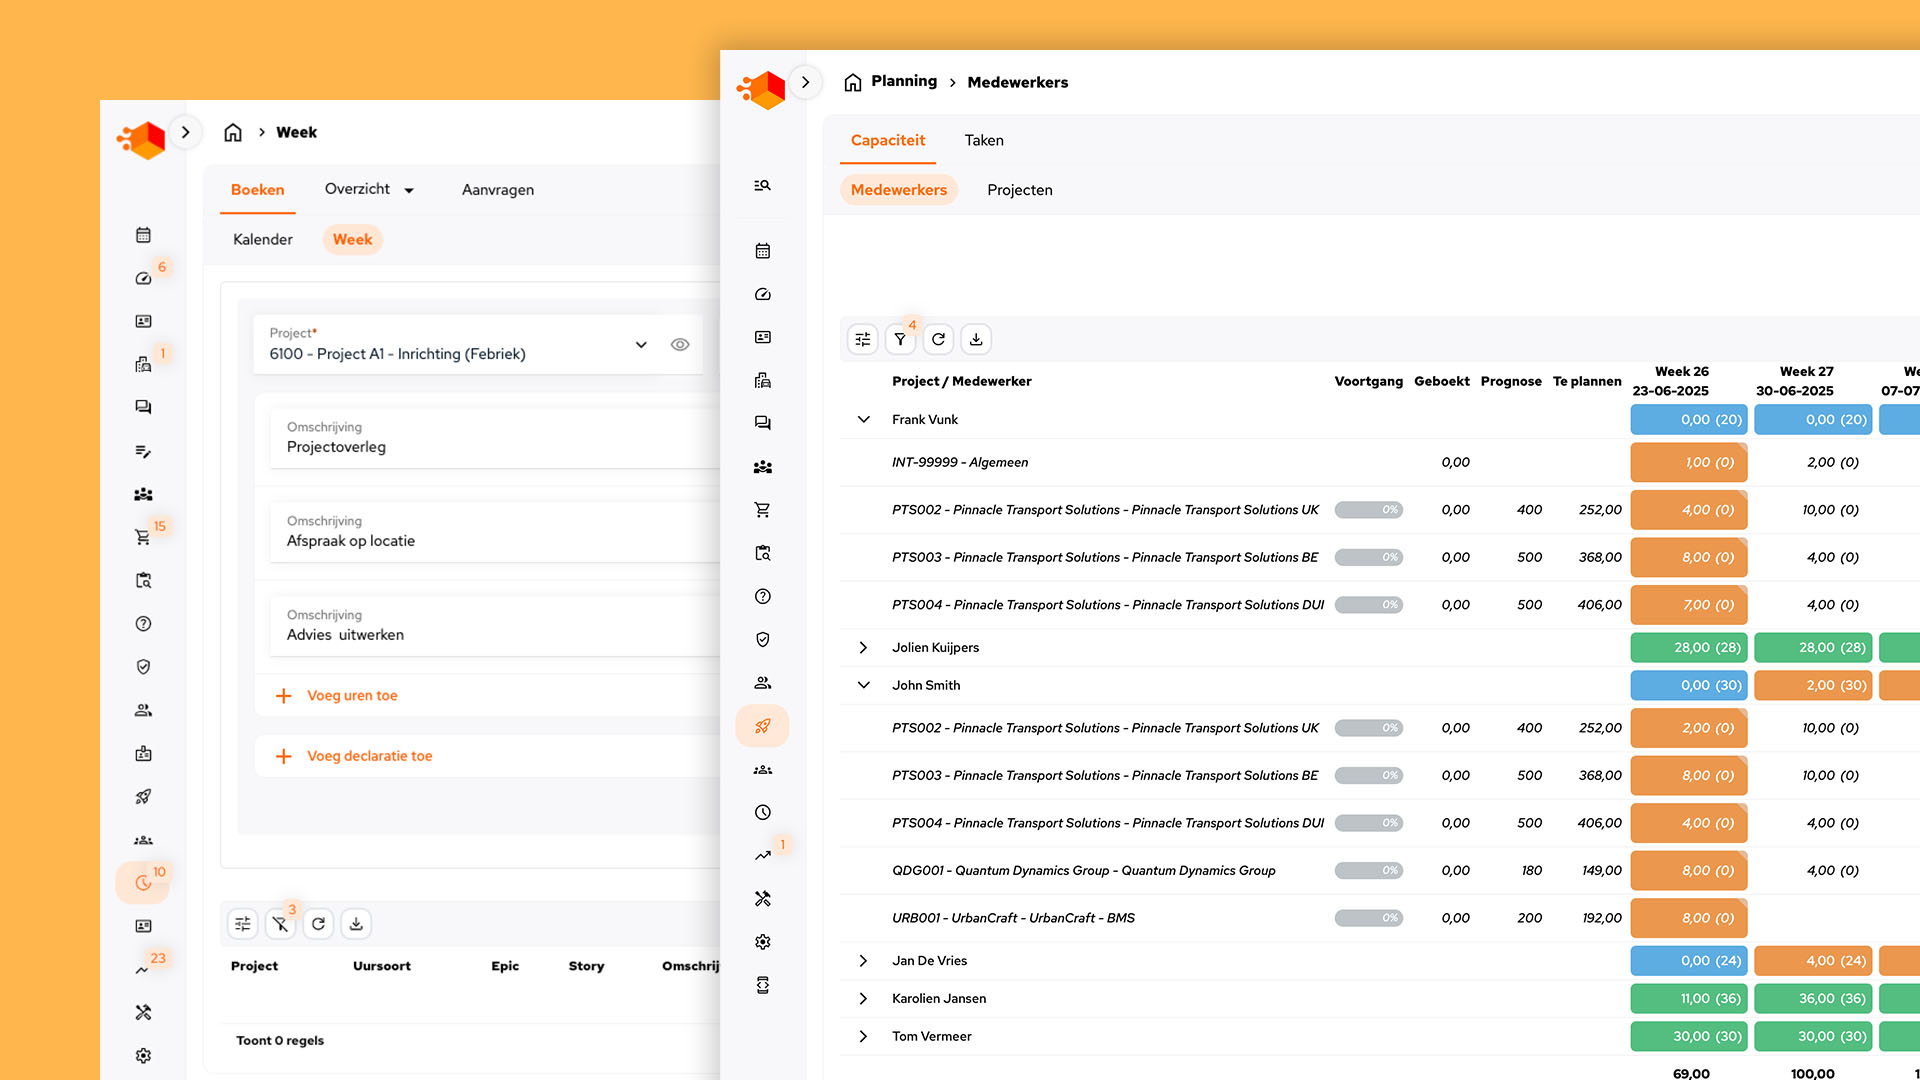Click the search list icon in right sidebar

(762, 186)
